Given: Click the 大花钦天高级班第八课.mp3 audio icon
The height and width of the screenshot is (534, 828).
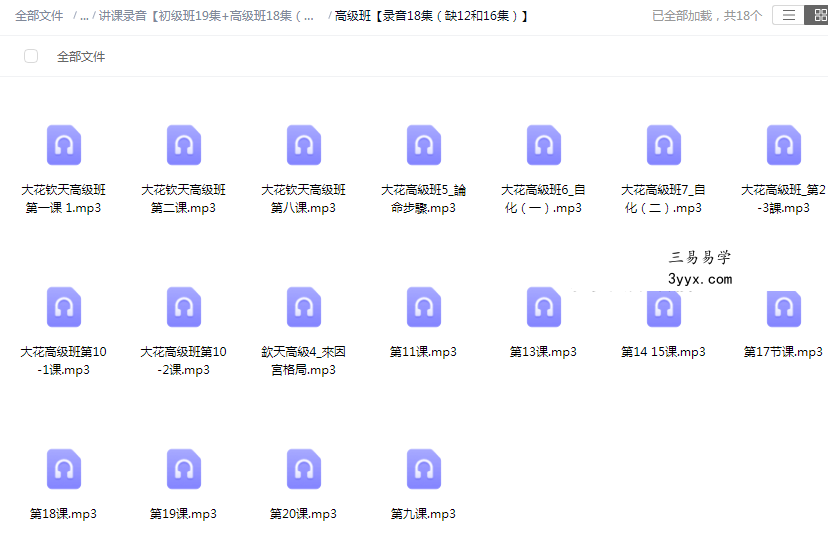Looking at the screenshot, I should point(304,145).
